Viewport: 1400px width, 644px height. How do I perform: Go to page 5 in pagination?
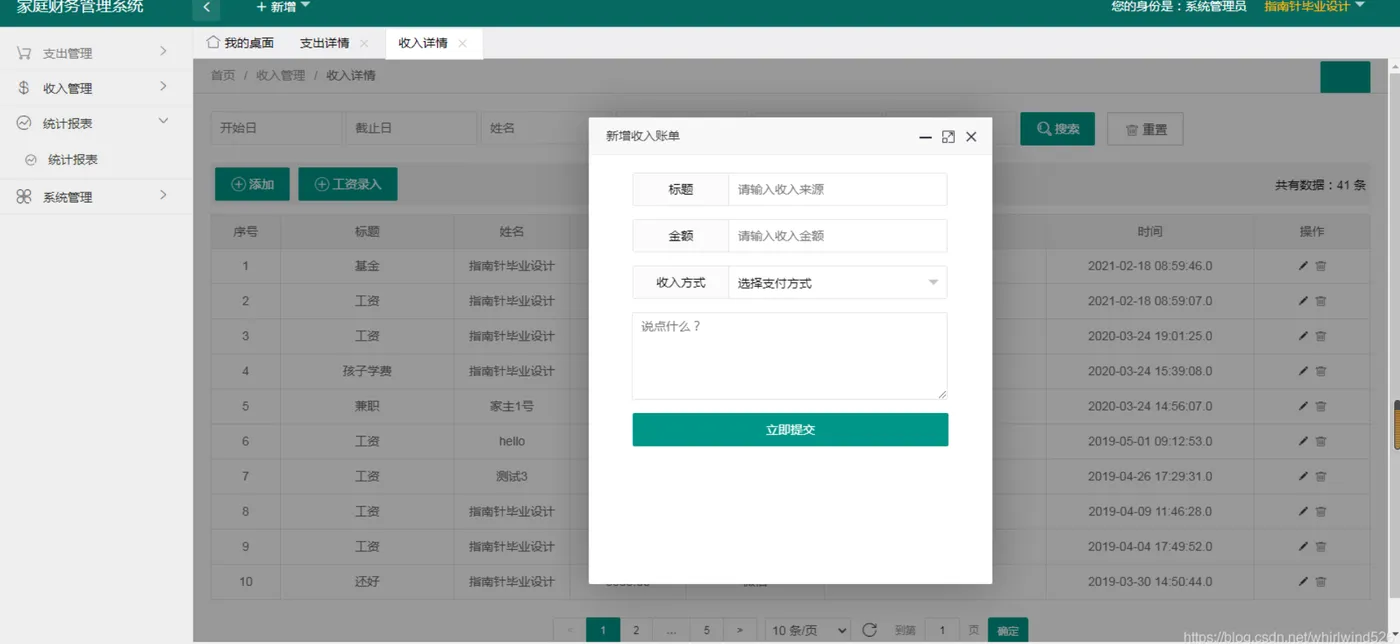706,630
